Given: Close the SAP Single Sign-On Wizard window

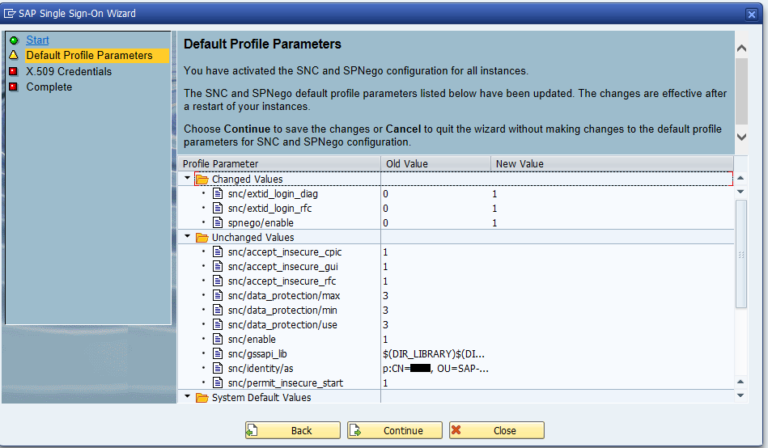Looking at the screenshot, I should coord(751,14).
